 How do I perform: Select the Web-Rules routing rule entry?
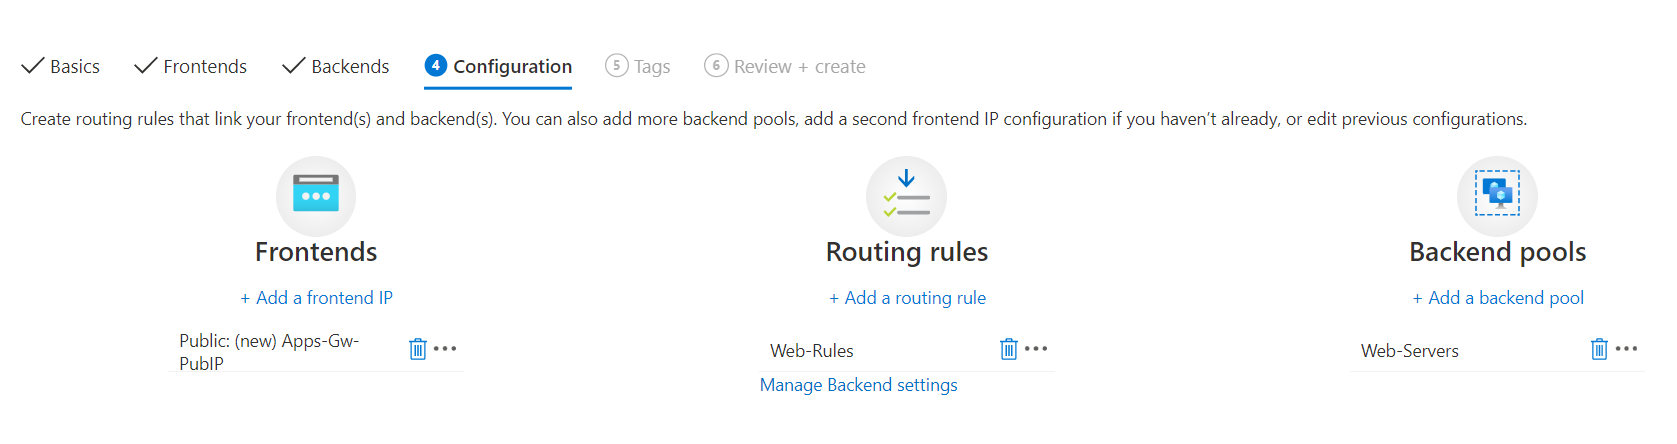pos(812,351)
